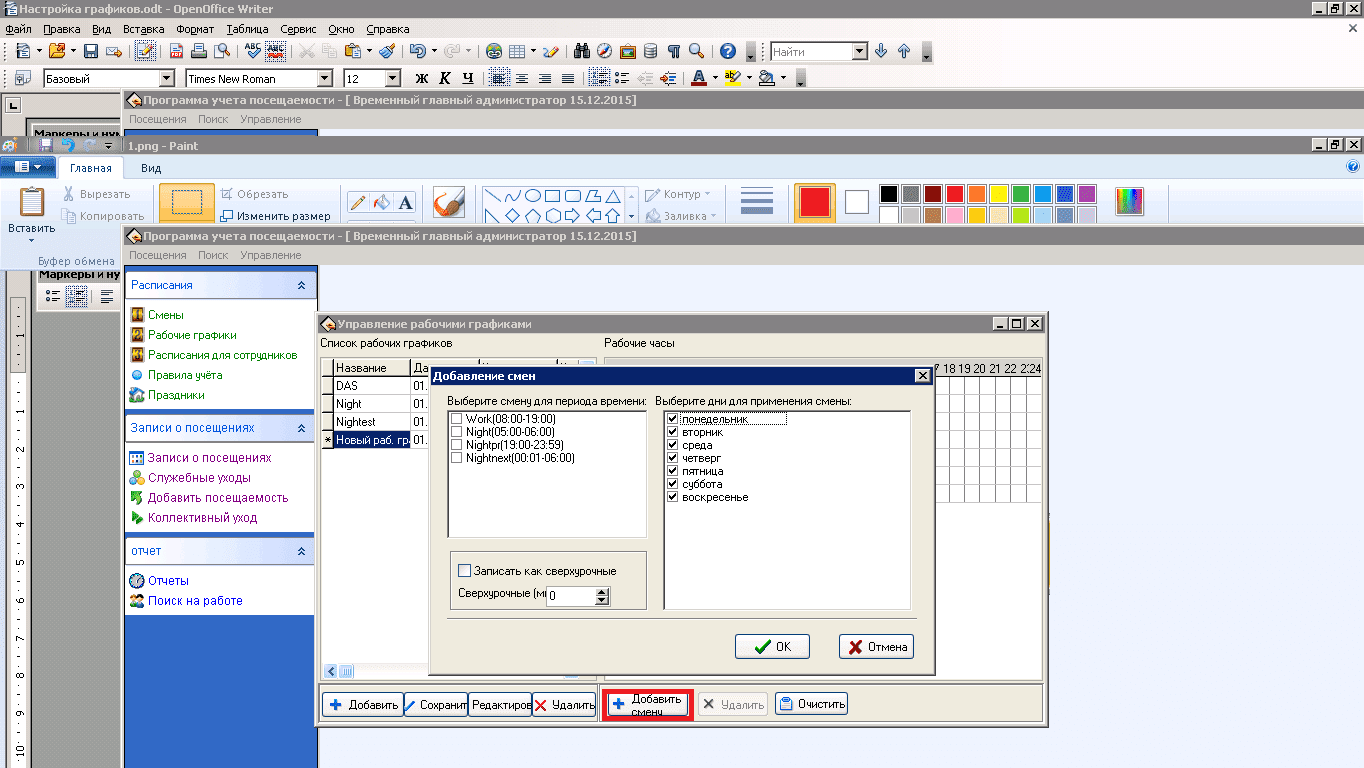Click the Spelling and grammar check icon
Image resolution: width=1364 pixels, height=768 pixels.
tap(252, 51)
